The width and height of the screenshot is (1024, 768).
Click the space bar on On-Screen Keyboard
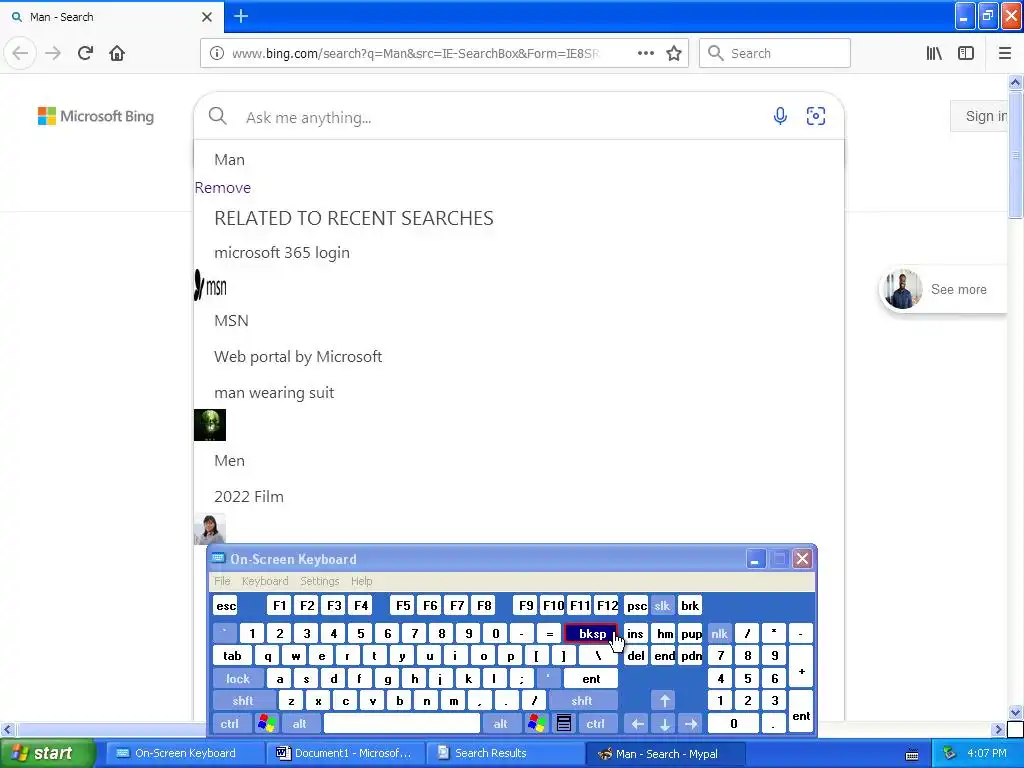coord(402,724)
